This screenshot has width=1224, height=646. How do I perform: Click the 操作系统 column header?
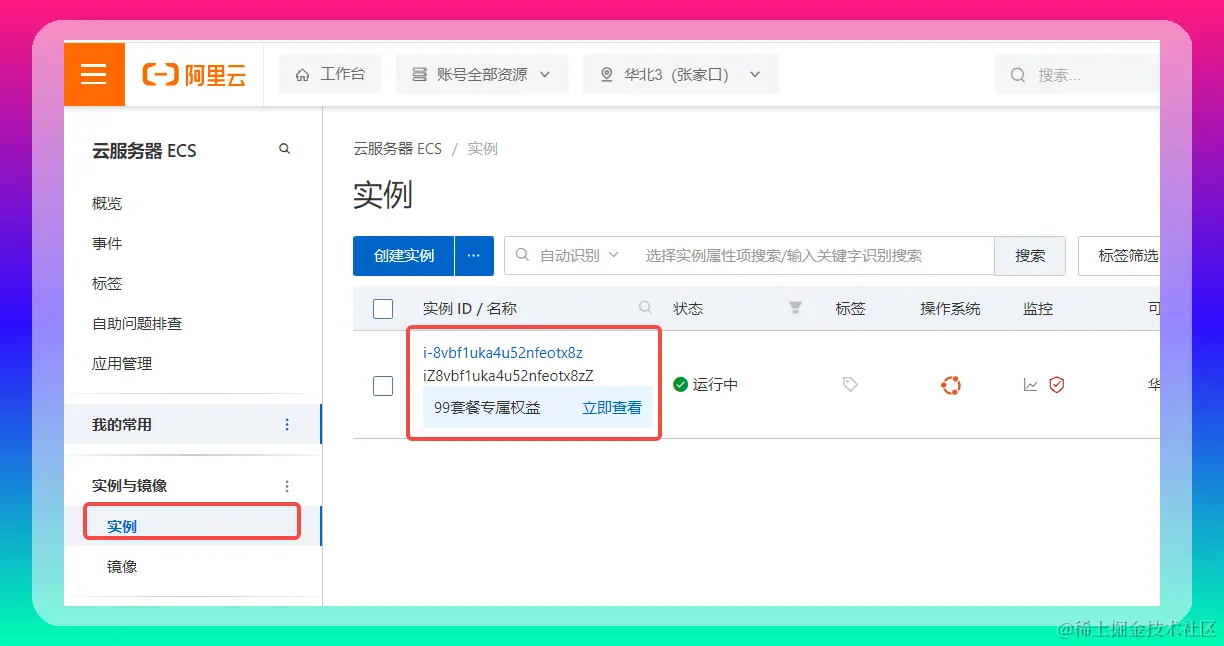point(950,309)
